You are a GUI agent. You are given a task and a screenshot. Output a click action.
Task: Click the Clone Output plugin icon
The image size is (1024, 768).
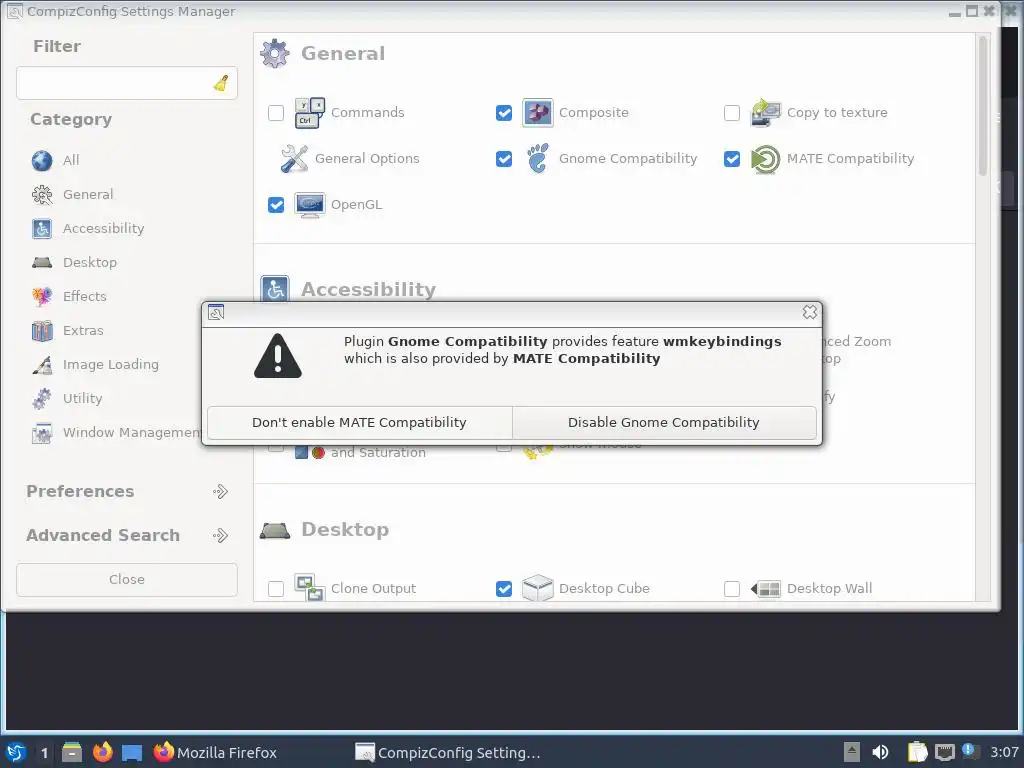[x=310, y=588]
